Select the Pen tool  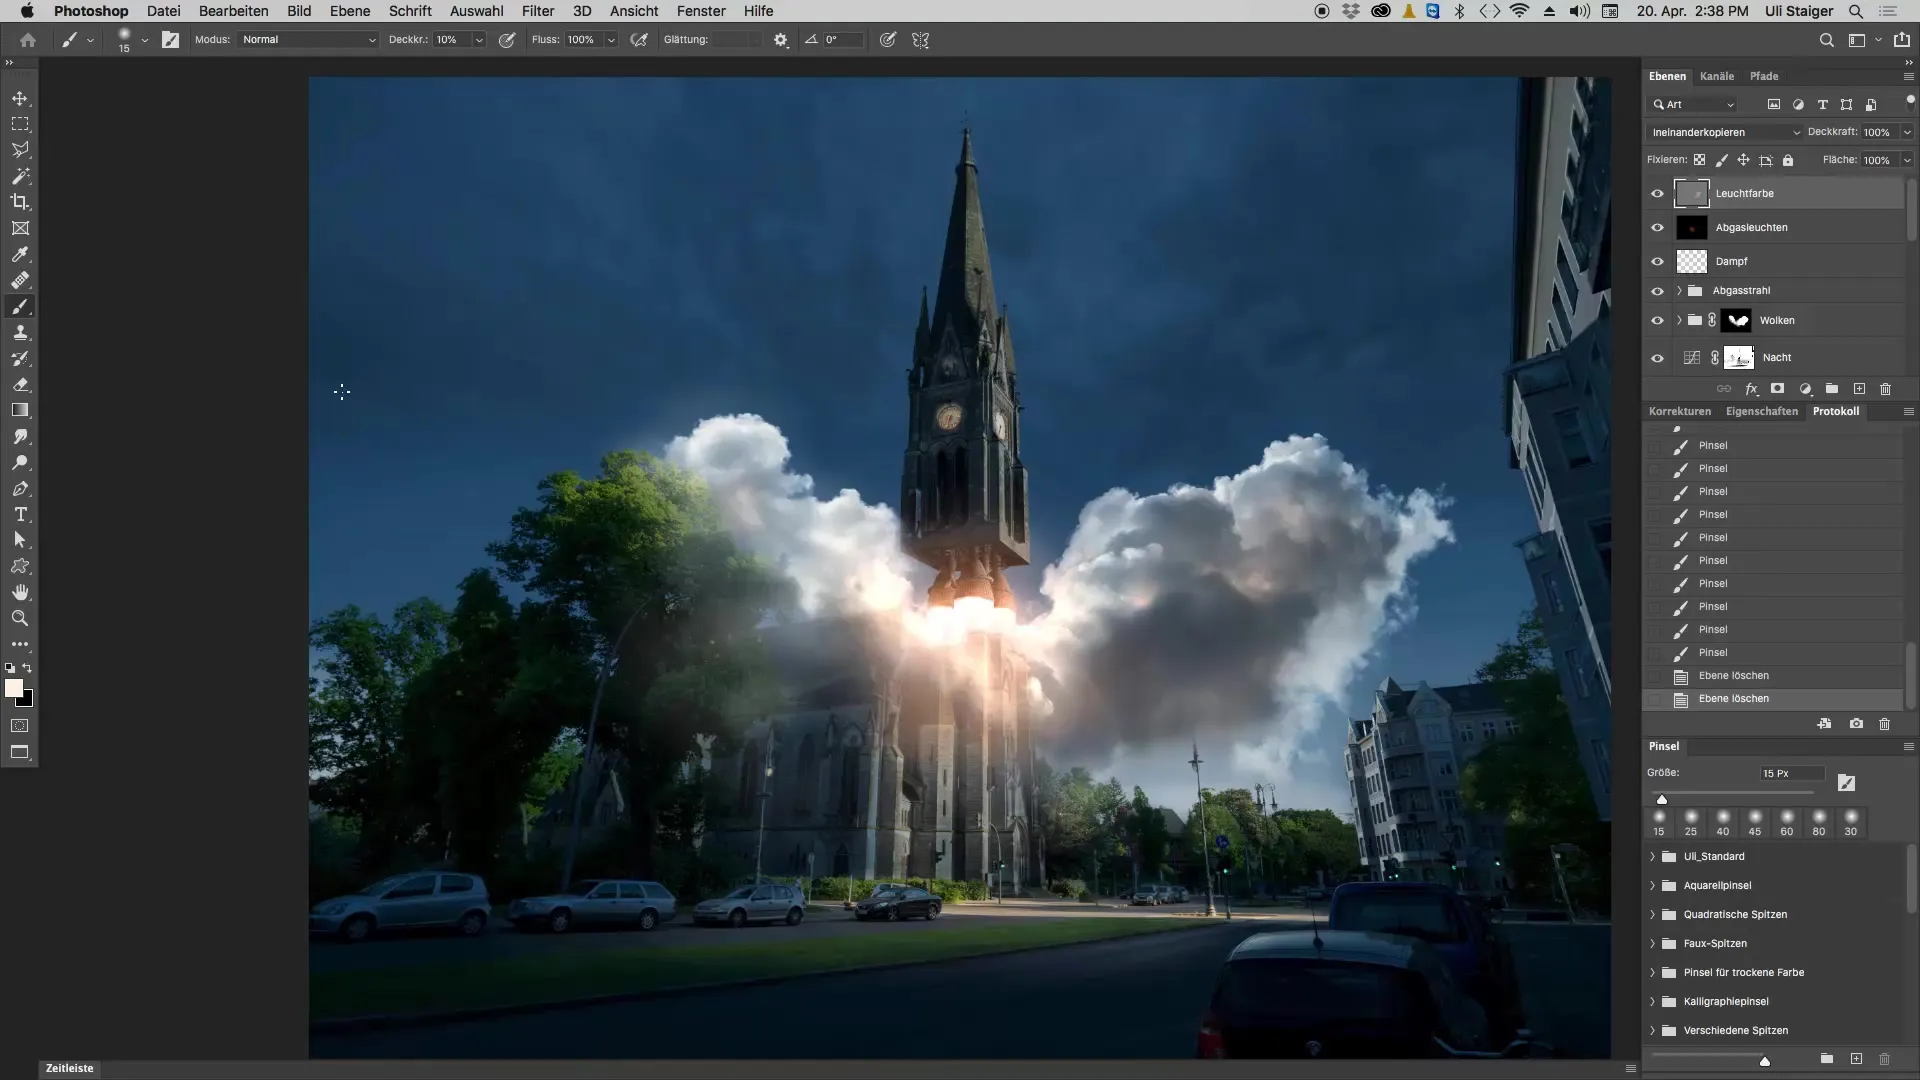(20, 488)
